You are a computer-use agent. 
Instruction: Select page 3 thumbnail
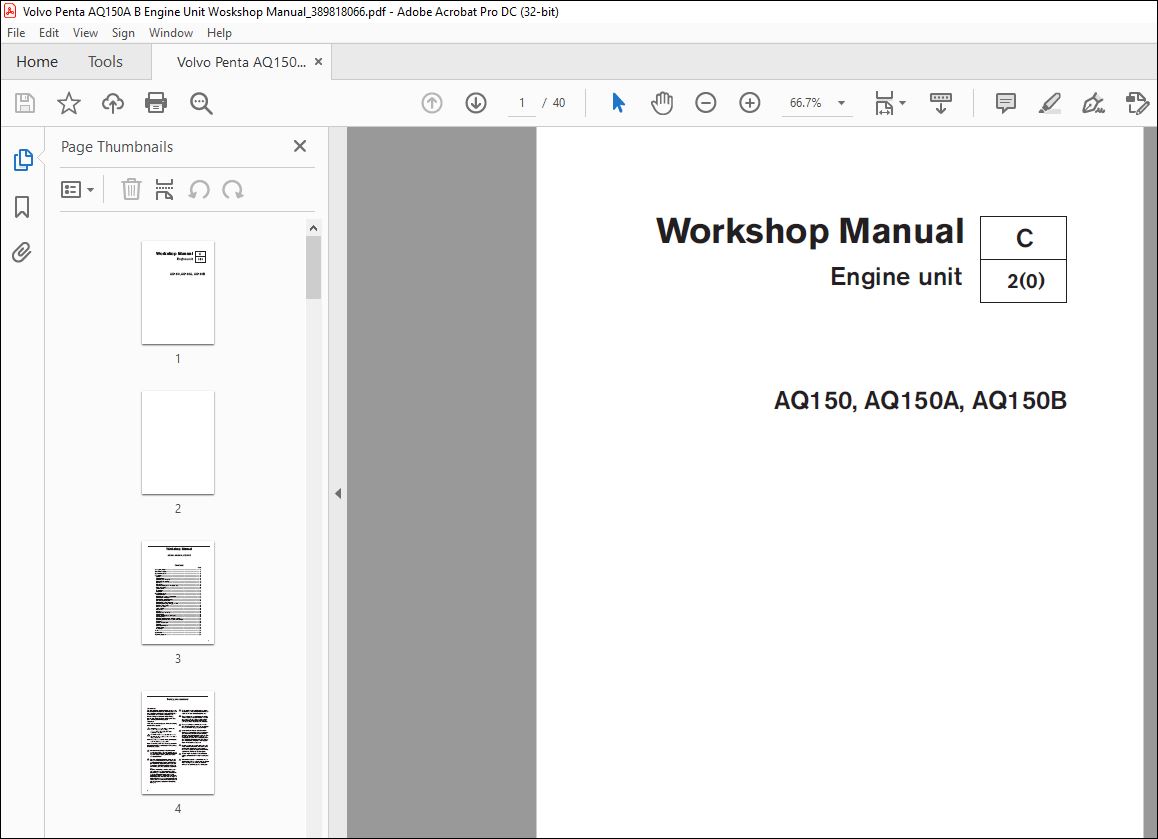[178, 592]
